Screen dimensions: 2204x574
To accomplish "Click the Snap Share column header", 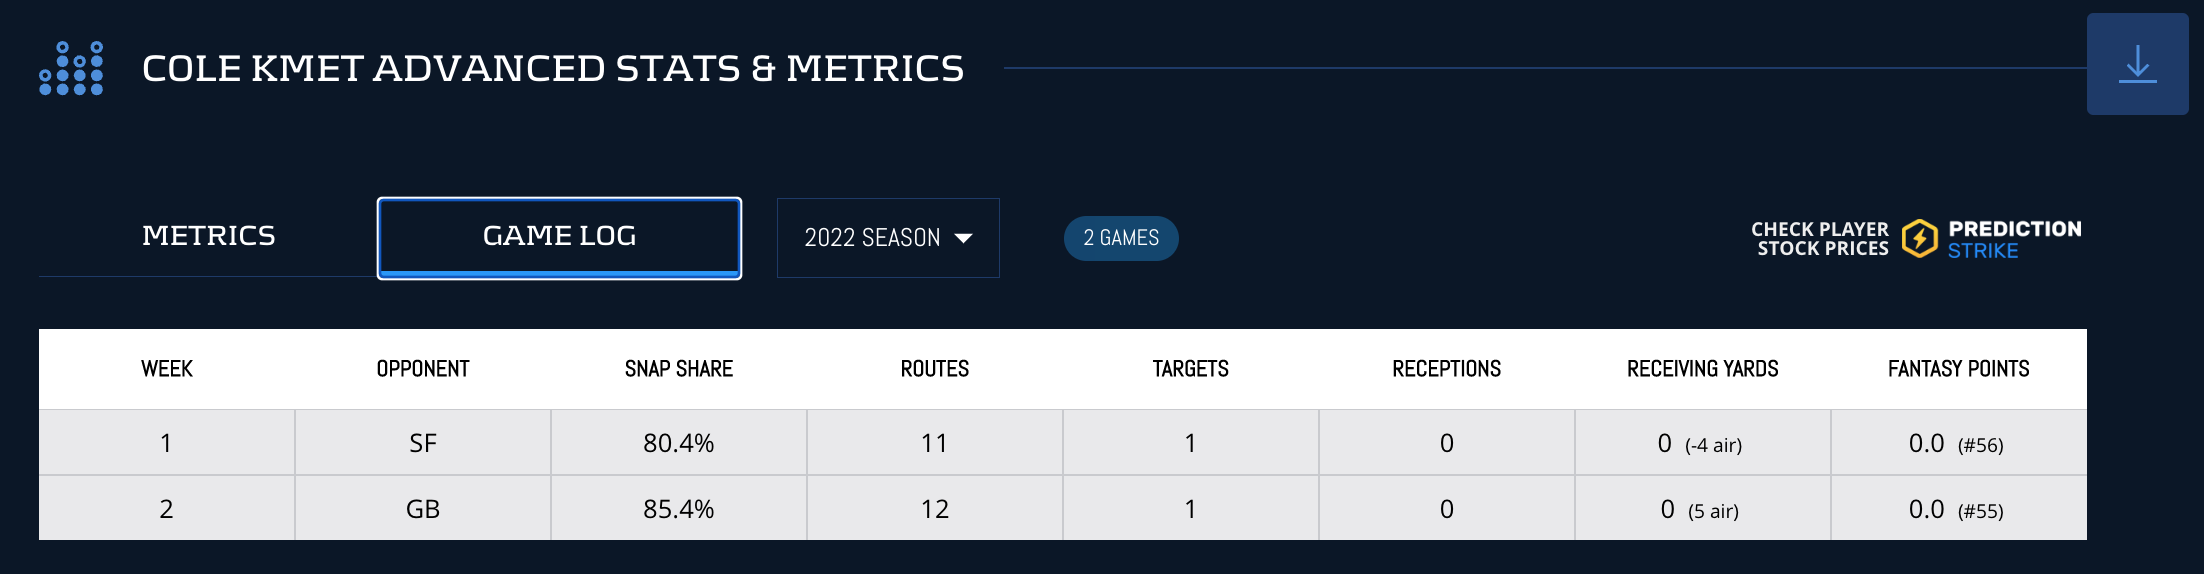I will [679, 369].
